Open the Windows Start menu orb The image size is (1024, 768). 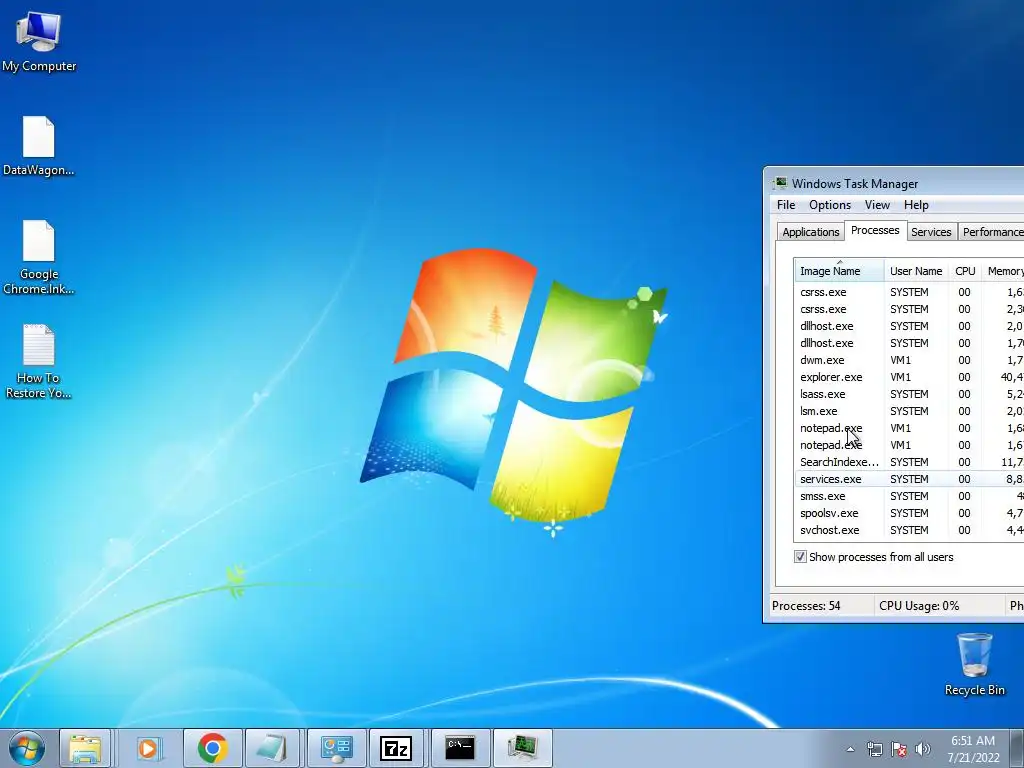click(27, 748)
